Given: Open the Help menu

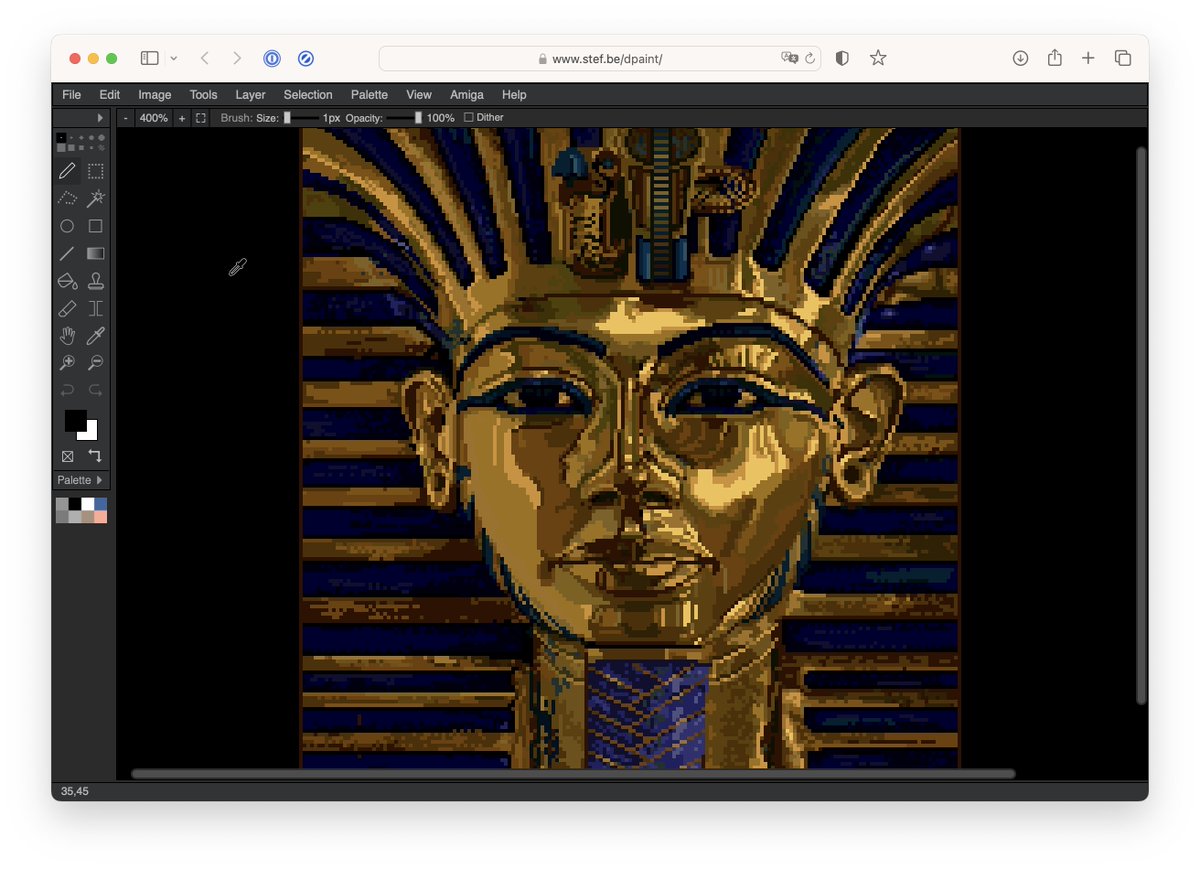Looking at the screenshot, I should [x=514, y=95].
